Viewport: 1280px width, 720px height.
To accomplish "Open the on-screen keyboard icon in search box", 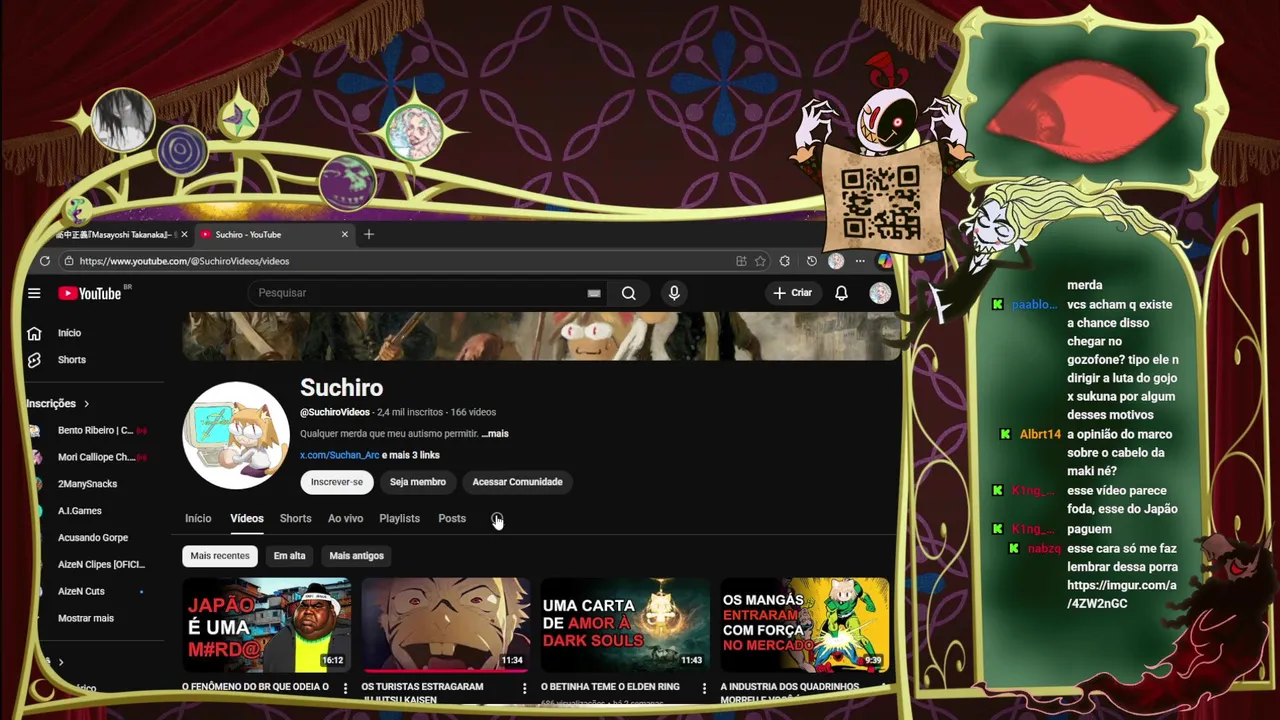I will pos(594,293).
